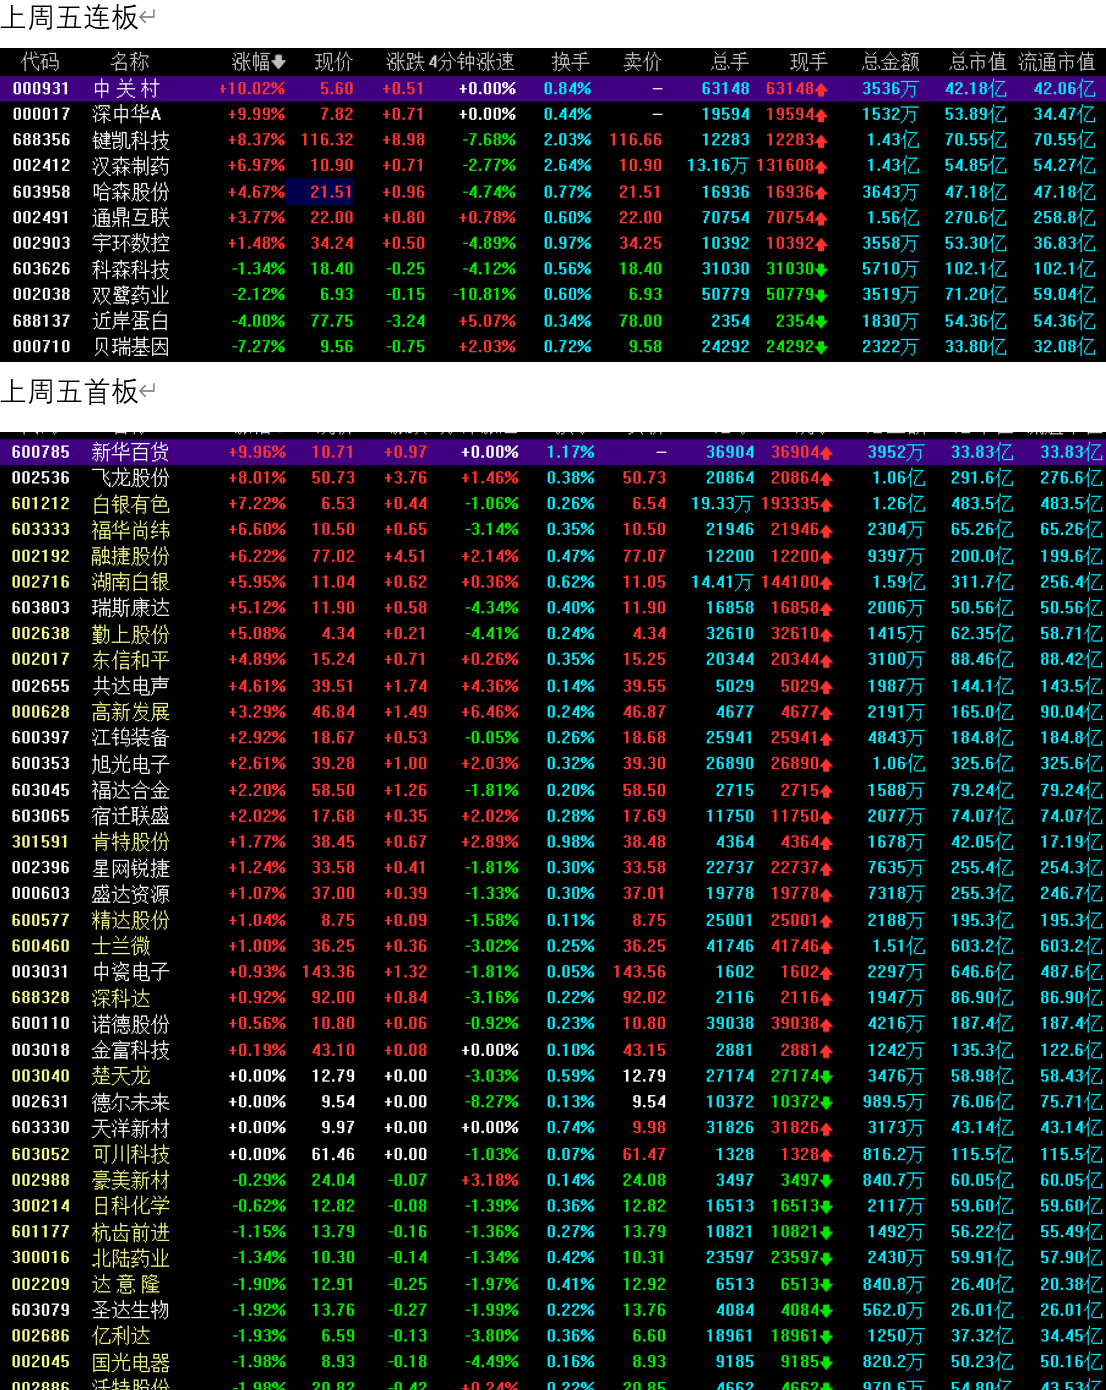Select the 飞龙股份 stock name
The height and width of the screenshot is (1390, 1106).
[131, 478]
